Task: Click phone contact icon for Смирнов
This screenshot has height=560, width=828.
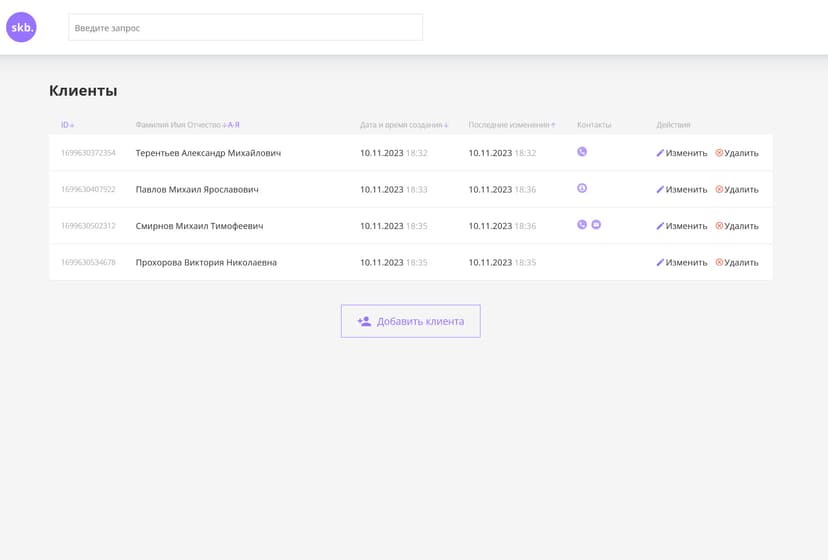Action: pos(582,225)
